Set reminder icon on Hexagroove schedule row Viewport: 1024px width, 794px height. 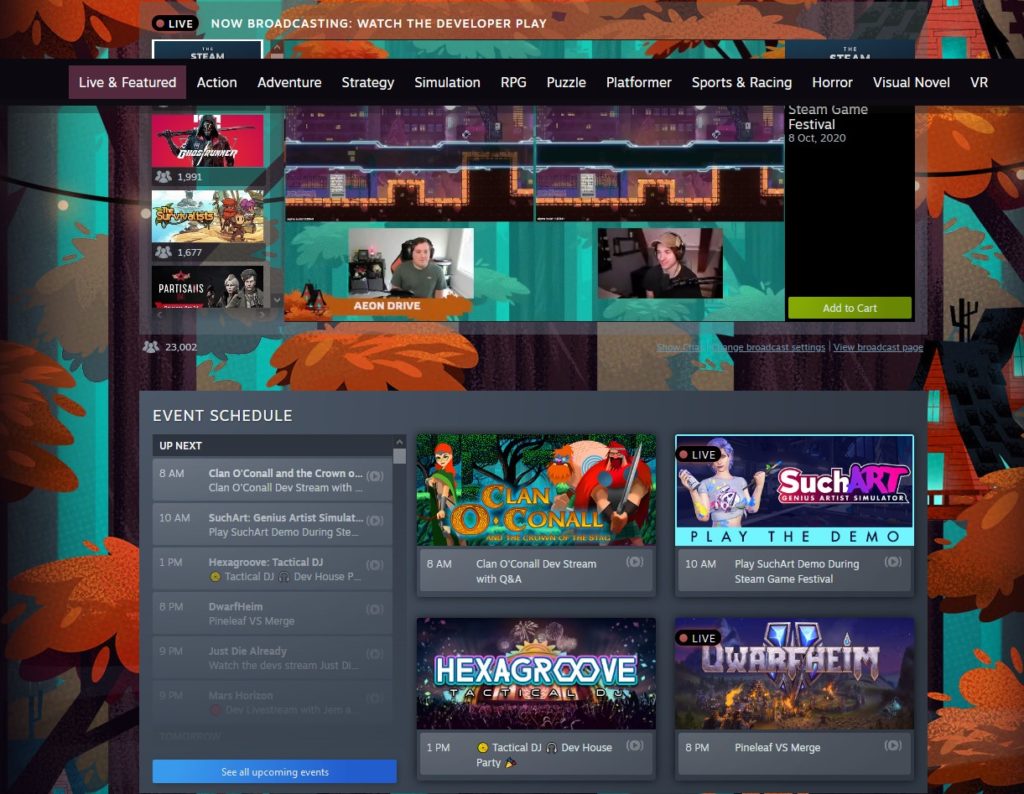[375, 565]
